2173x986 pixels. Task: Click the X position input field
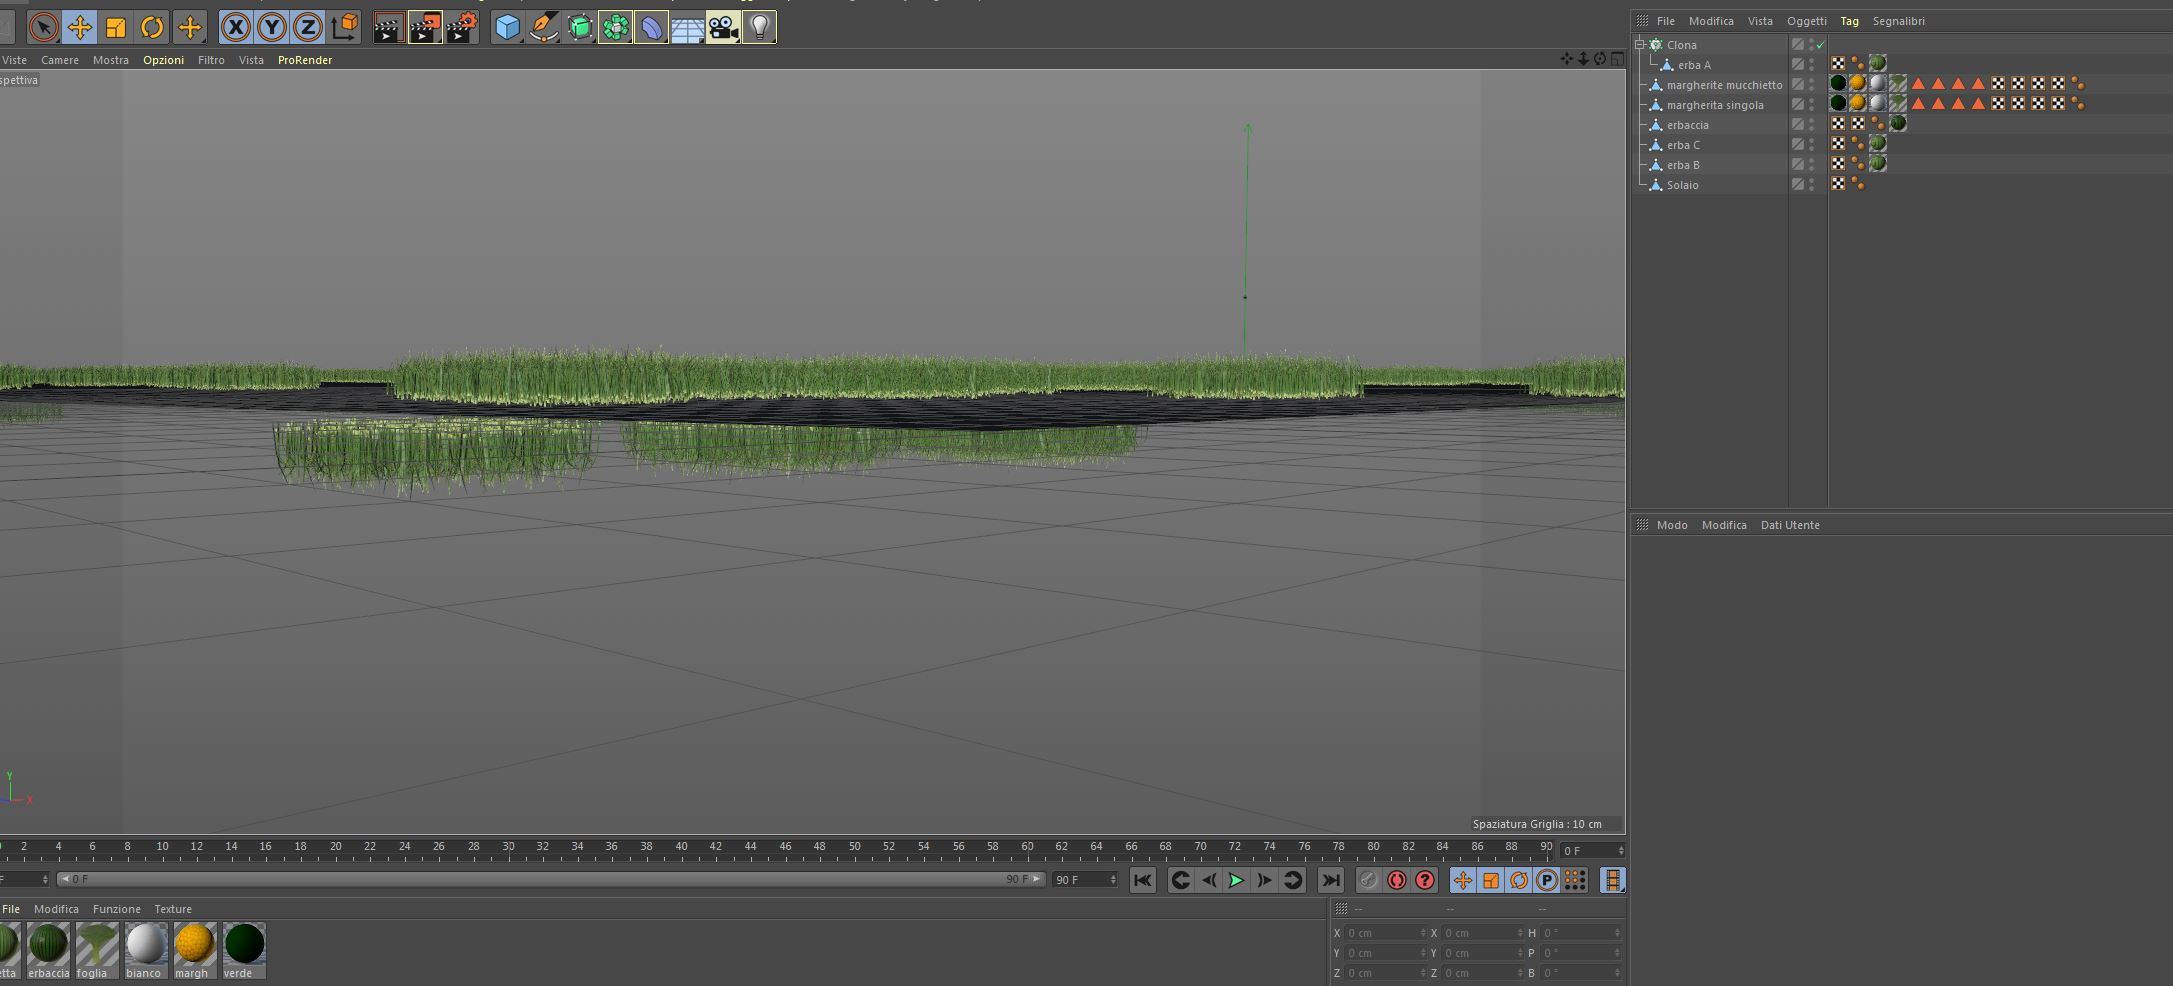[x=1385, y=933]
